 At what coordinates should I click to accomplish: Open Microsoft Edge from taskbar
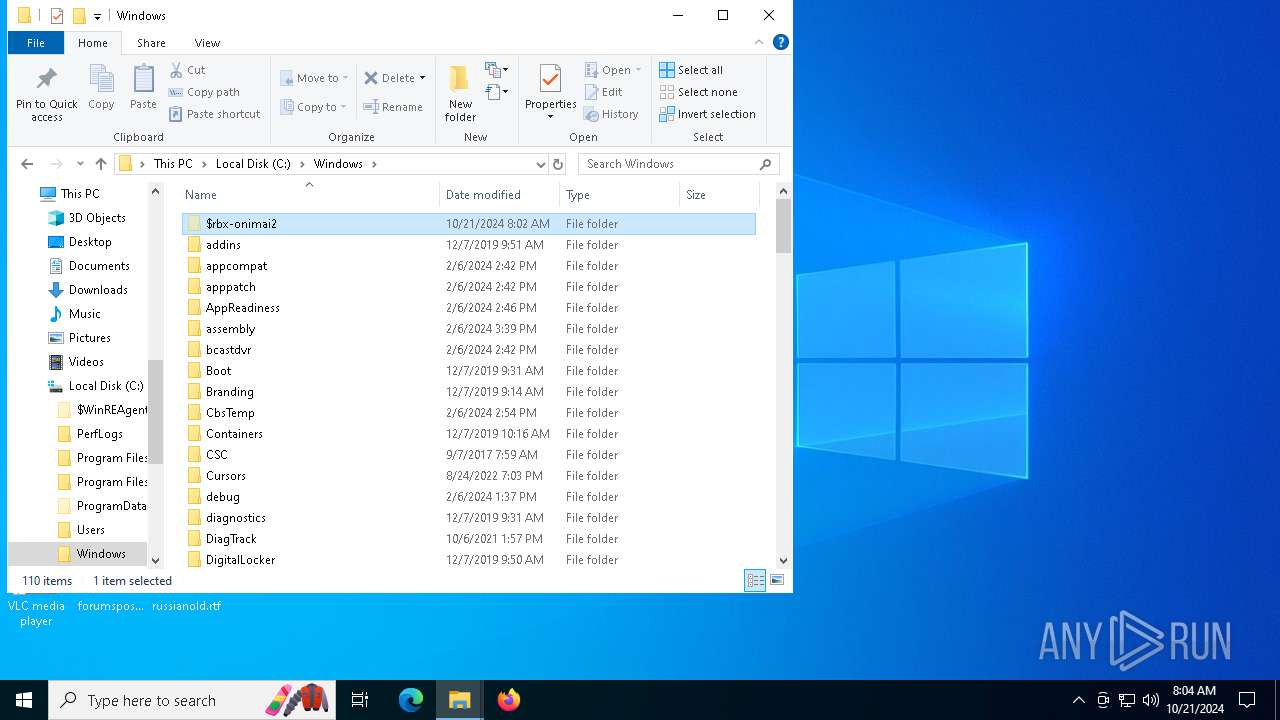pyautogui.click(x=411, y=700)
